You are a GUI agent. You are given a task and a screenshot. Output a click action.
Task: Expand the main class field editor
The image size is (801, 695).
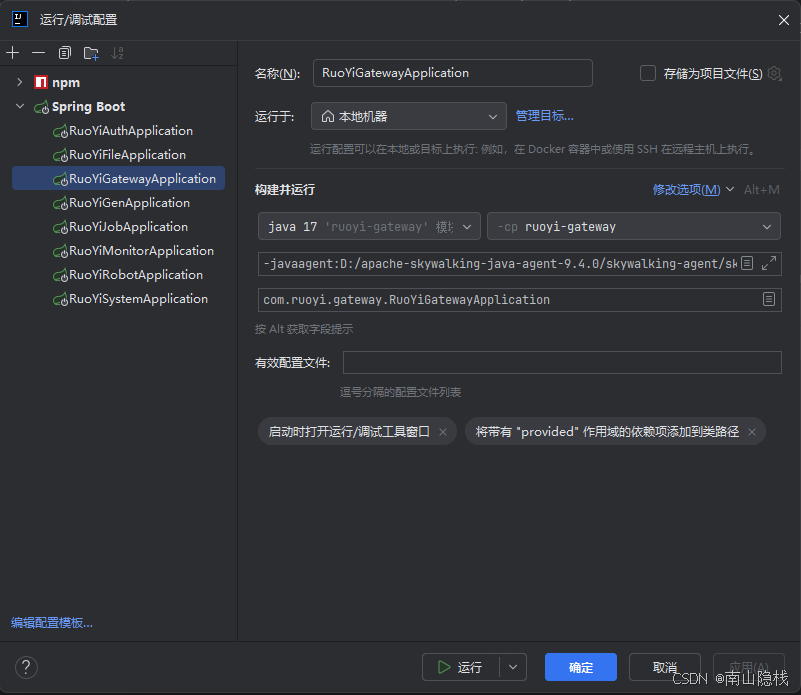(x=767, y=299)
